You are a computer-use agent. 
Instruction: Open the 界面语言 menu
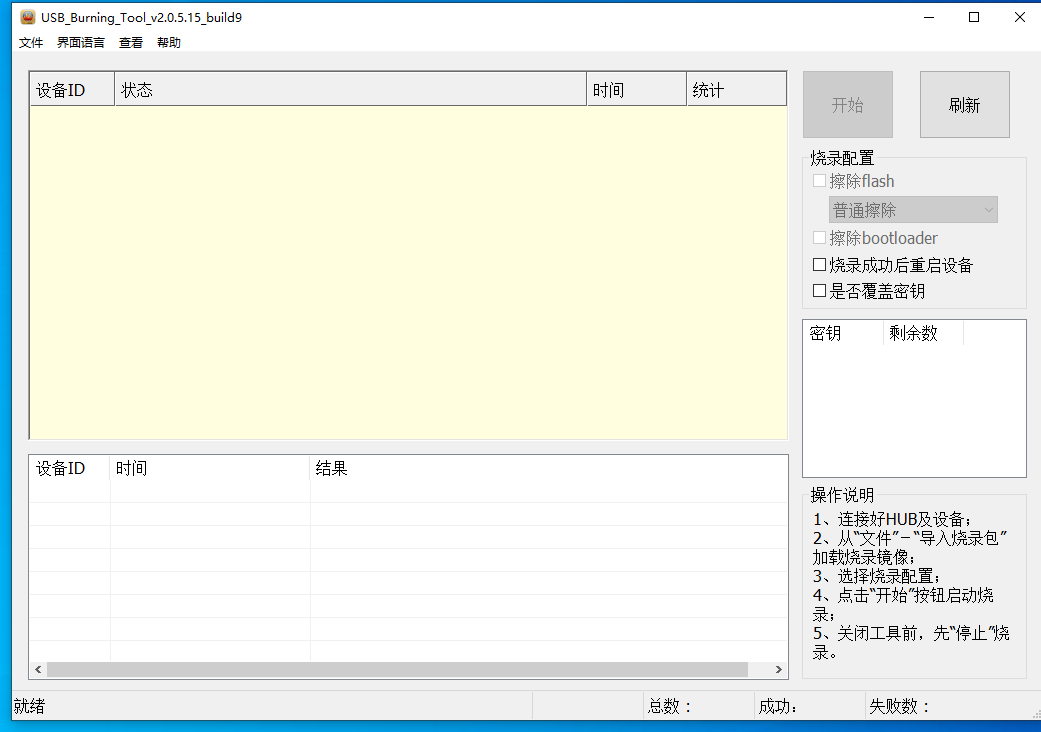[80, 42]
